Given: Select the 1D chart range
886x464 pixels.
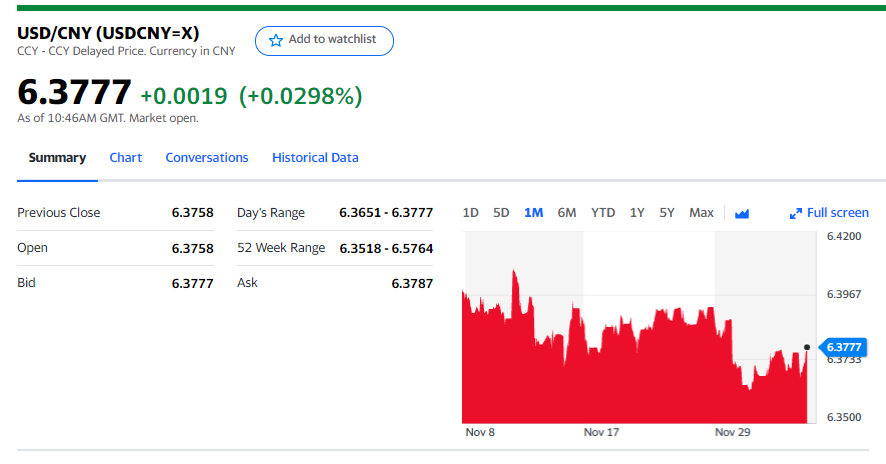Looking at the screenshot, I should [471, 213].
